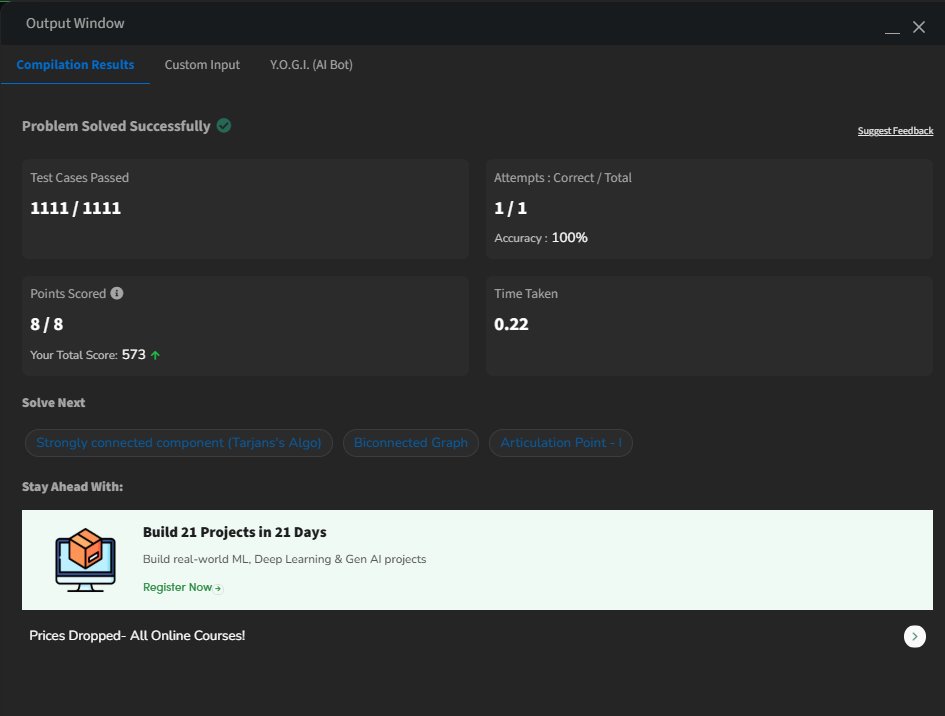Screen dimensions: 945x716
Task: Click the Register Now link
Action: pos(181,588)
